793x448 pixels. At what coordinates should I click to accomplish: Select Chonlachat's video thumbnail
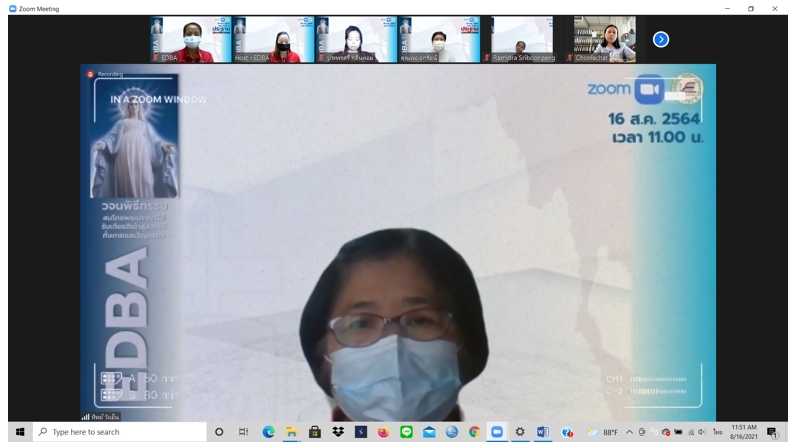tap(603, 39)
